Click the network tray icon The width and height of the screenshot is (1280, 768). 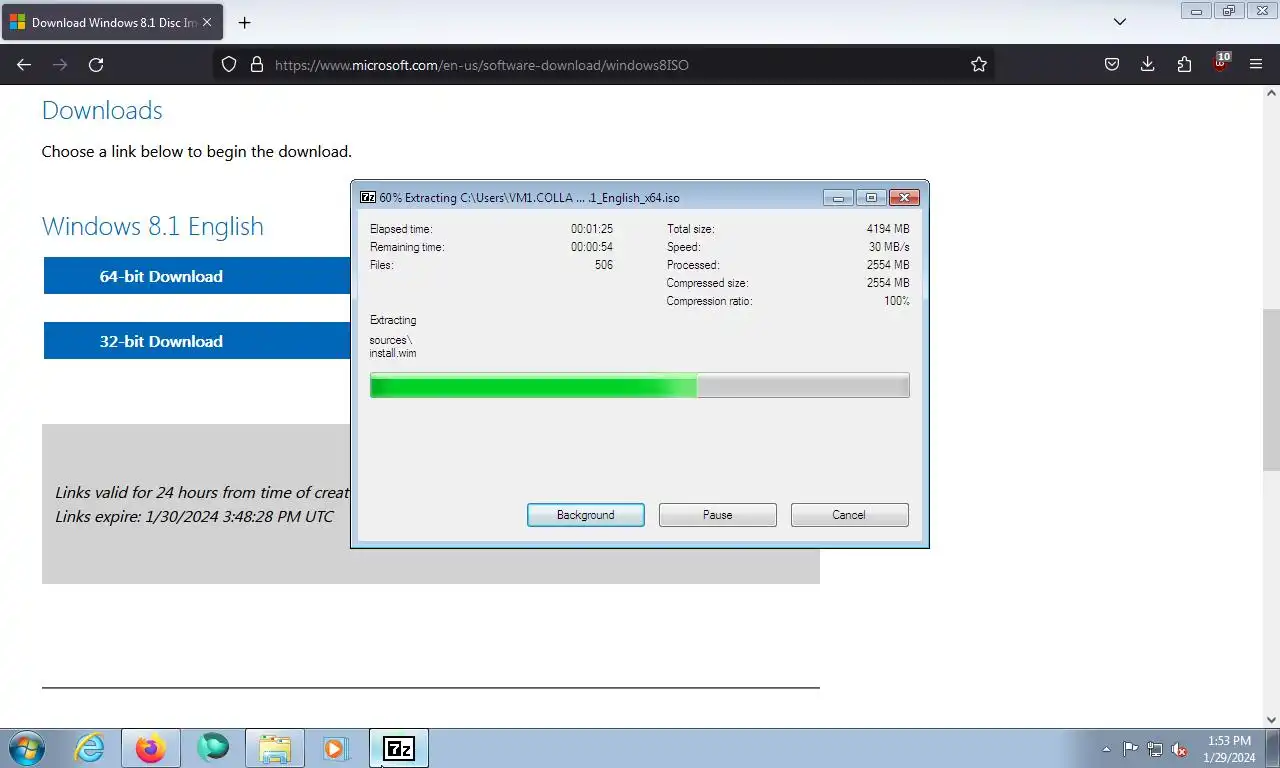1155,749
